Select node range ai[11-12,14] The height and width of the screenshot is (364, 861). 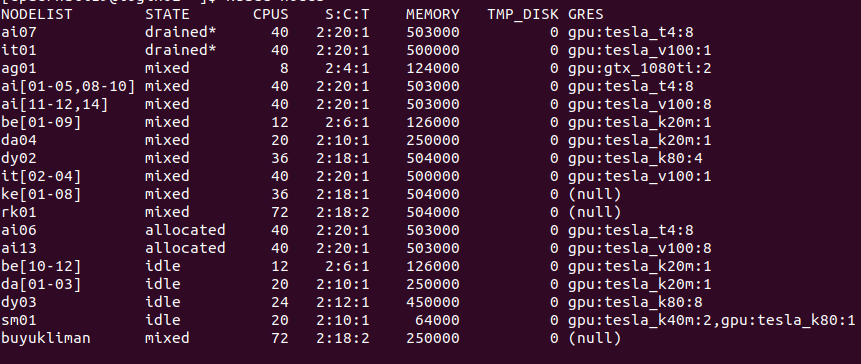tap(54, 105)
